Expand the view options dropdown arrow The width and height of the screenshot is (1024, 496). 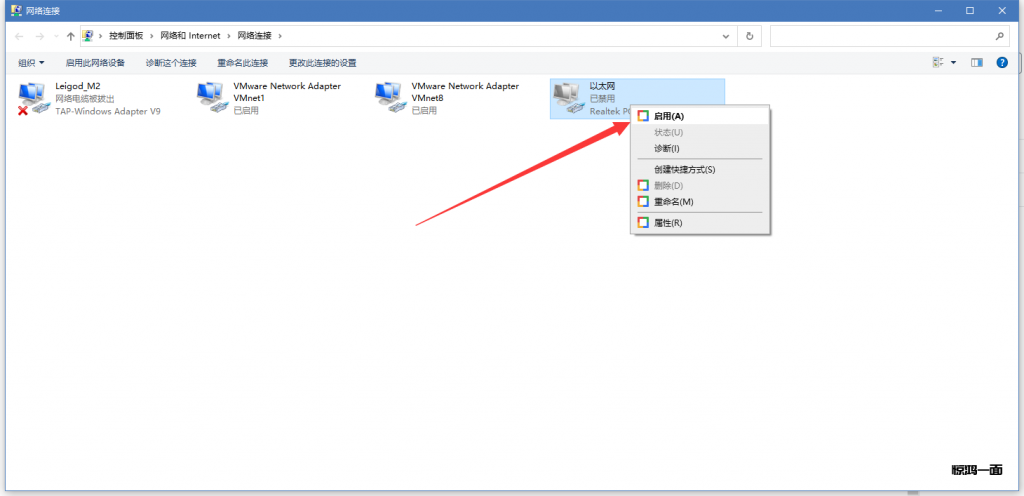954,62
